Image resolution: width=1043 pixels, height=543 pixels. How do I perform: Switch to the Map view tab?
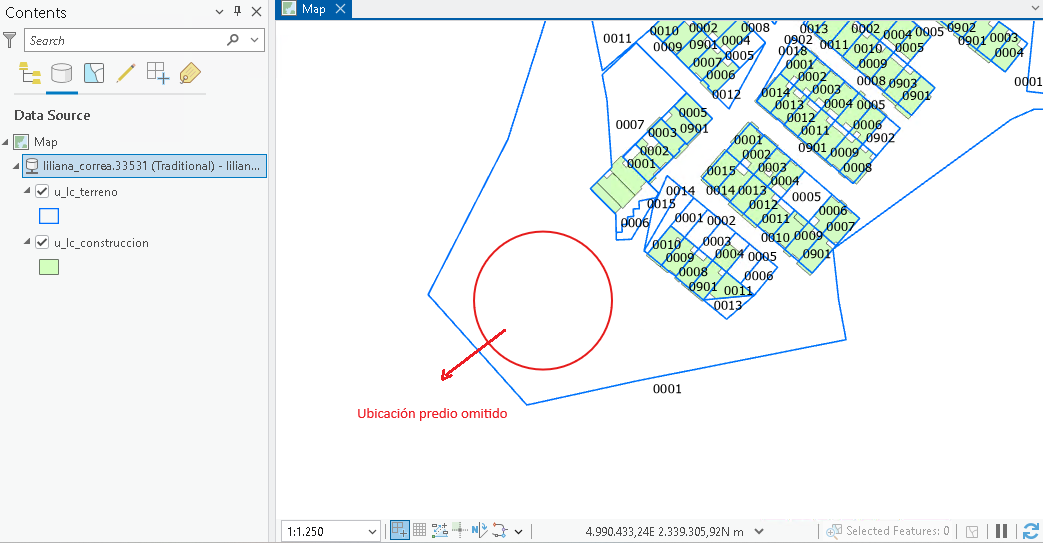click(313, 9)
